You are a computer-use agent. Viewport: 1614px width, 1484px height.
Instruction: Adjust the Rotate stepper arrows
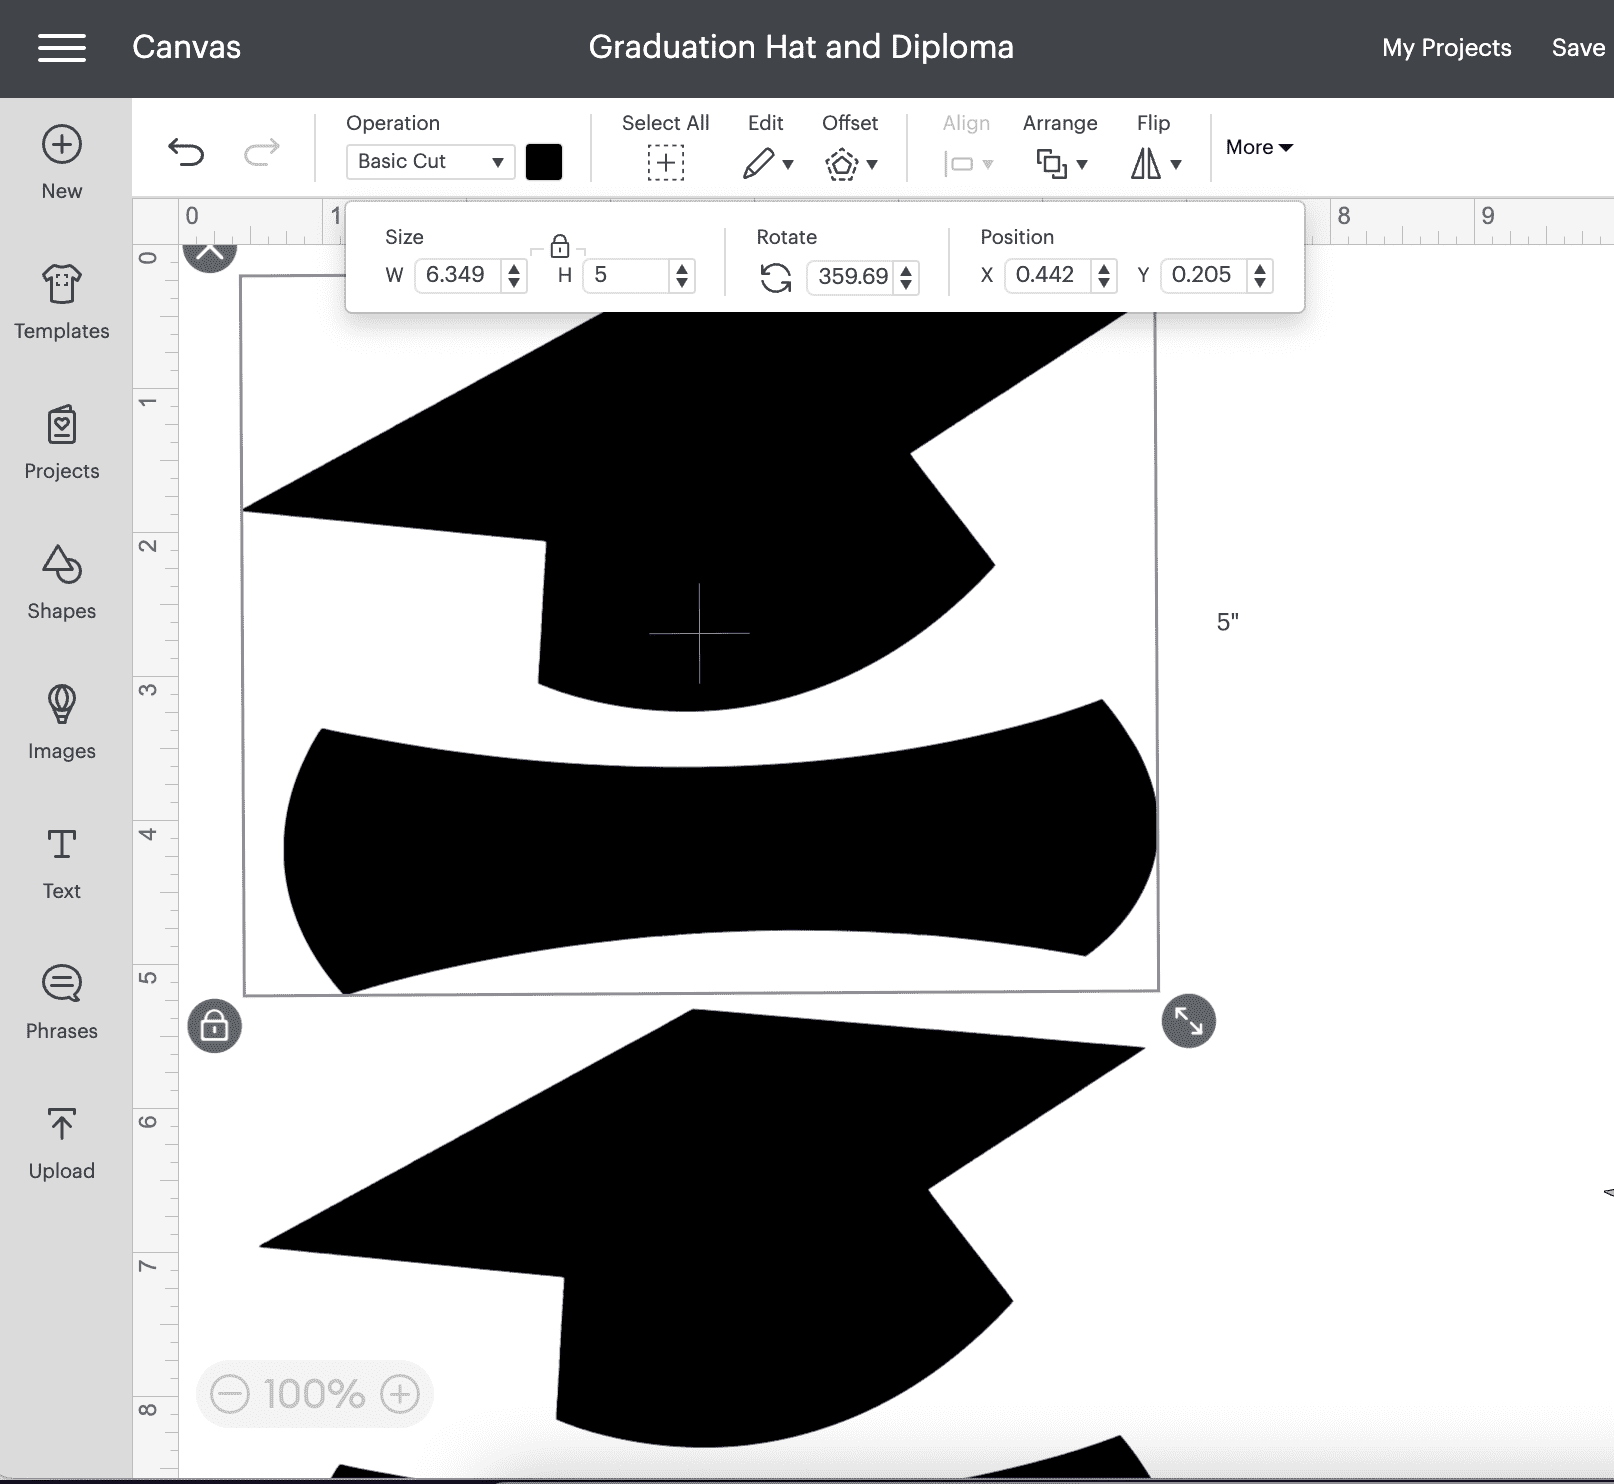pos(906,277)
